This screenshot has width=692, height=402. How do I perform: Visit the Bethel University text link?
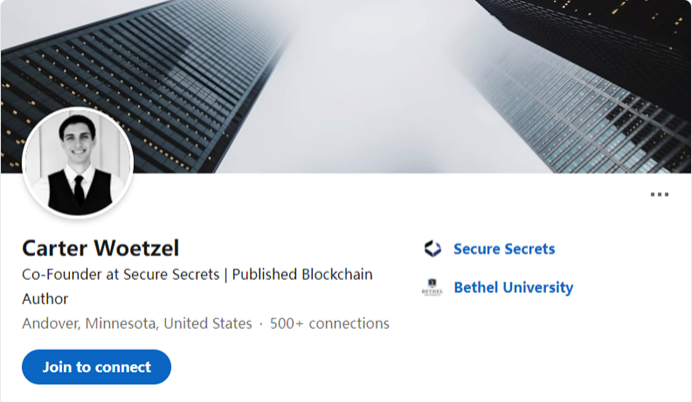(513, 288)
